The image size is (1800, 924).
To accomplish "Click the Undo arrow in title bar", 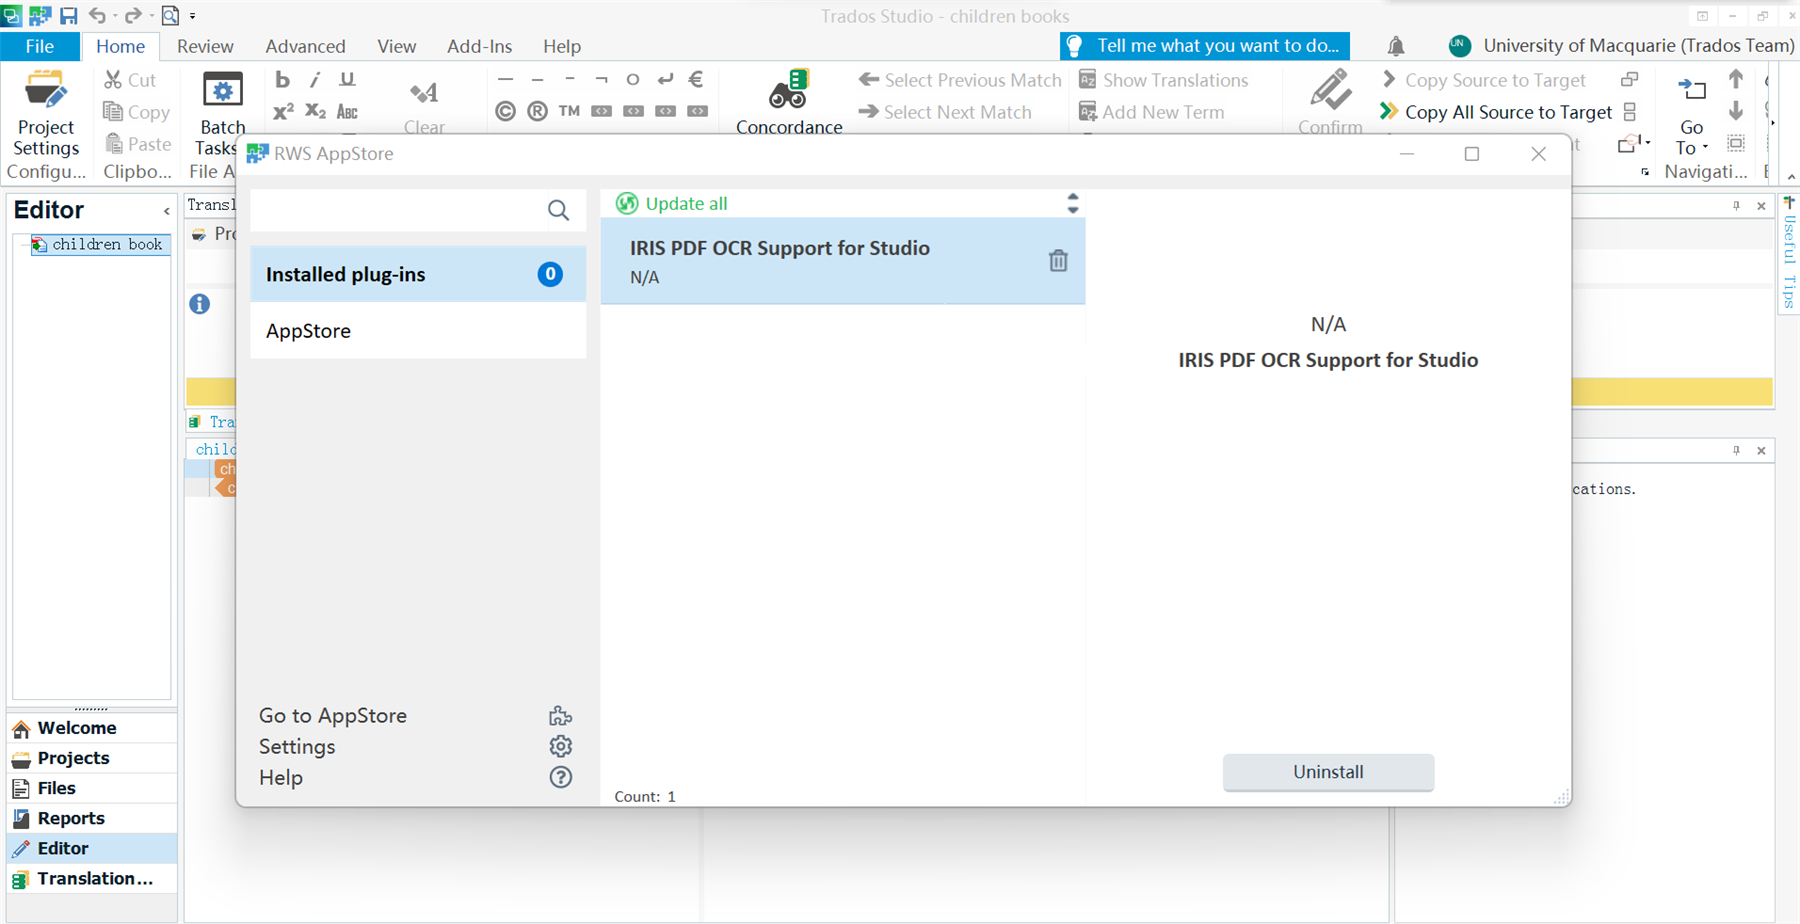I will (x=97, y=15).
